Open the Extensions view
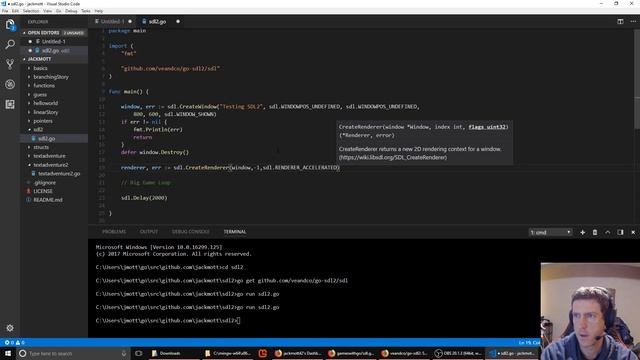The image size is (640, 360). click(x=10, y=104)
